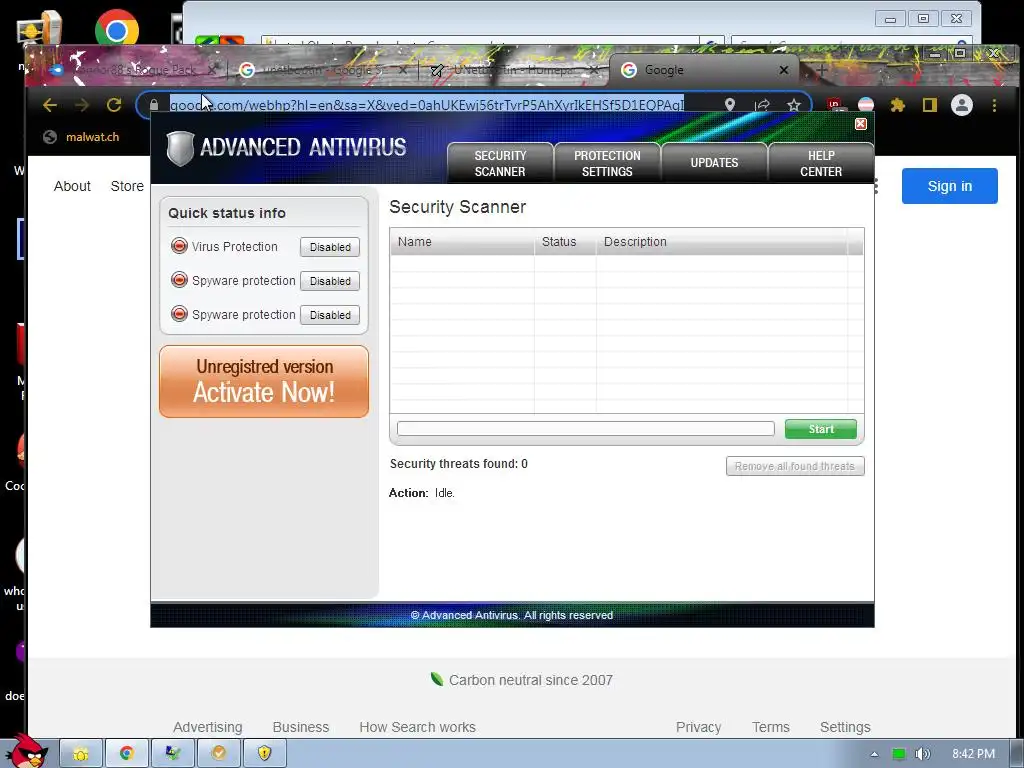Screen dimensions: 1024x768
Task: Open the About link on Google
Action: tap(72, 186)
